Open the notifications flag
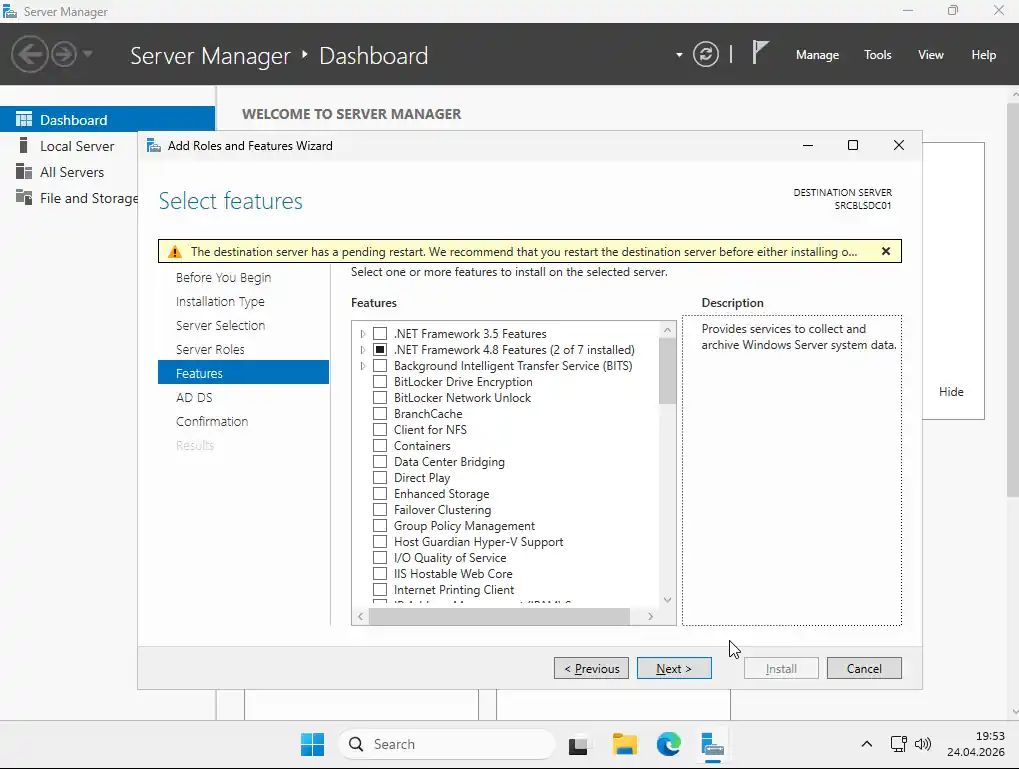This screenshot has height=769, width=1019. pyautogui.click(x=760, y=52)
